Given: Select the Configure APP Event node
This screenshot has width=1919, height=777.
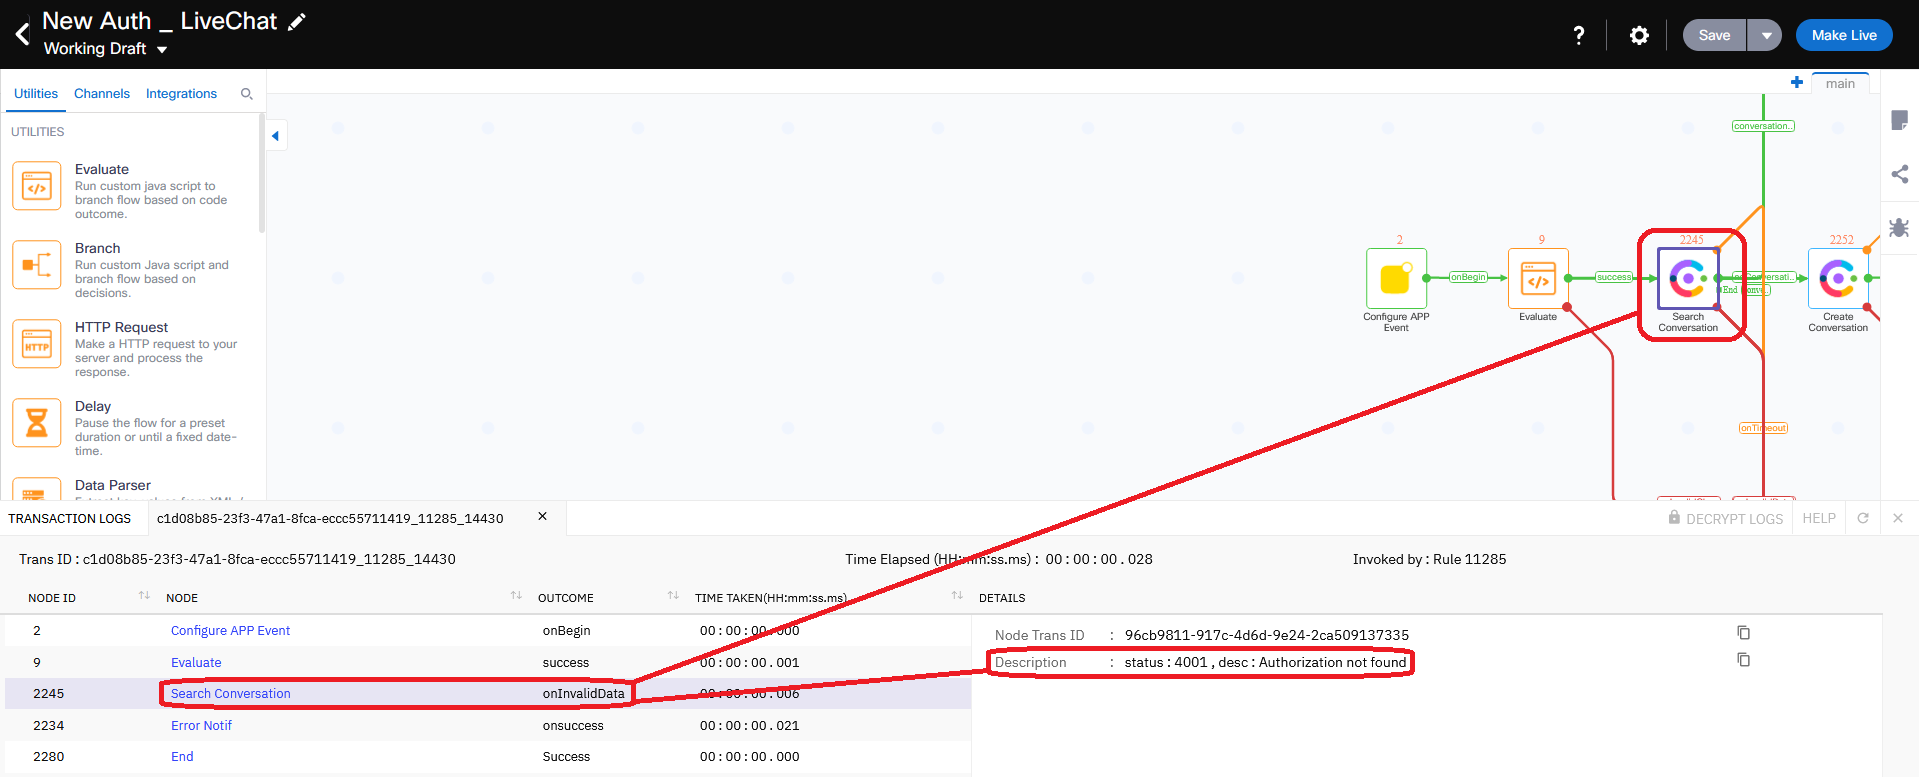Looking at the screenshot, I should (1396, 278).
